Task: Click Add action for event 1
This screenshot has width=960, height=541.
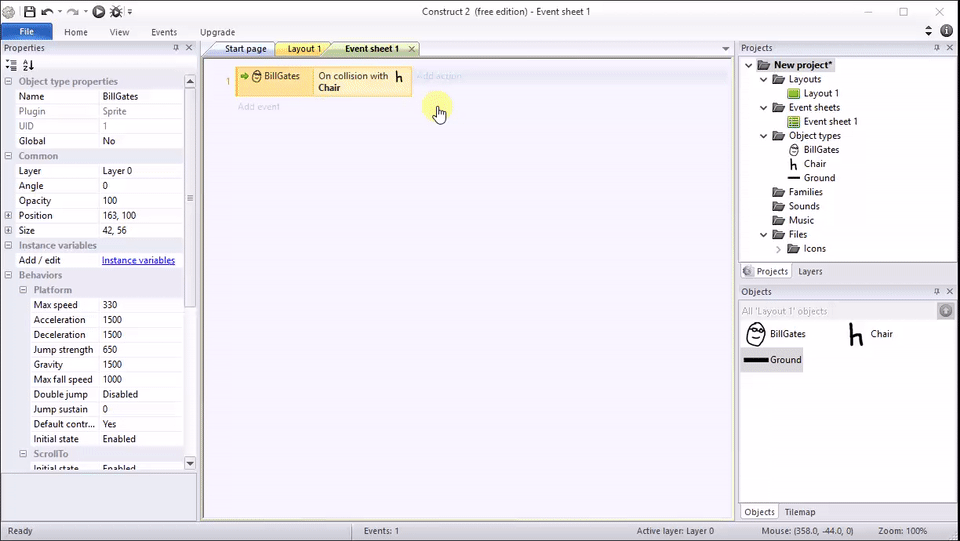Action: 439,76
